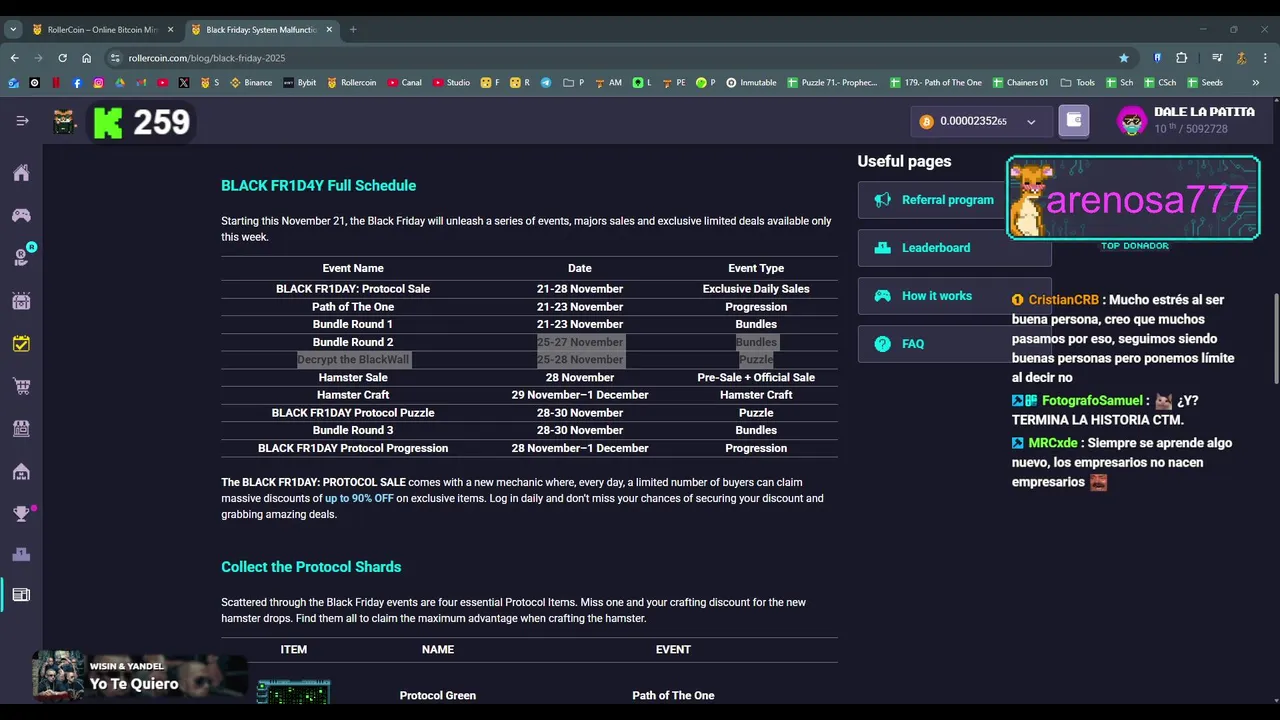Open the Referral program link
Image resolution: width=1280 pixels, height=720 pixels.
(x=954, y=200)
